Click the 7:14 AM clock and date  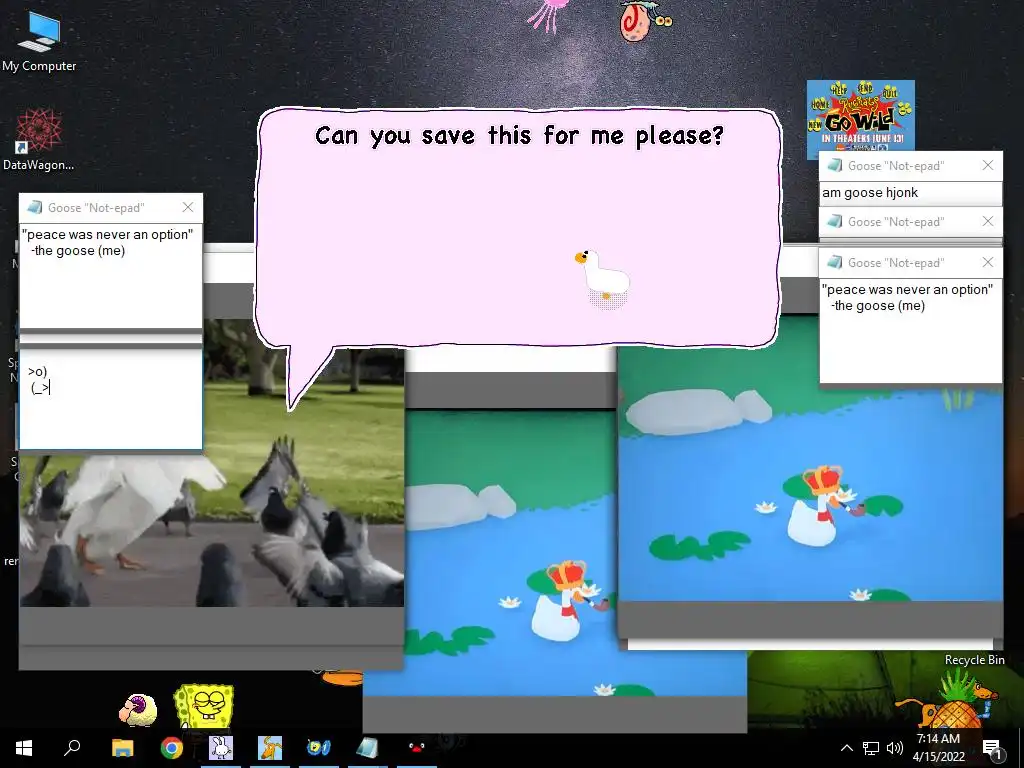click(938, 748)
